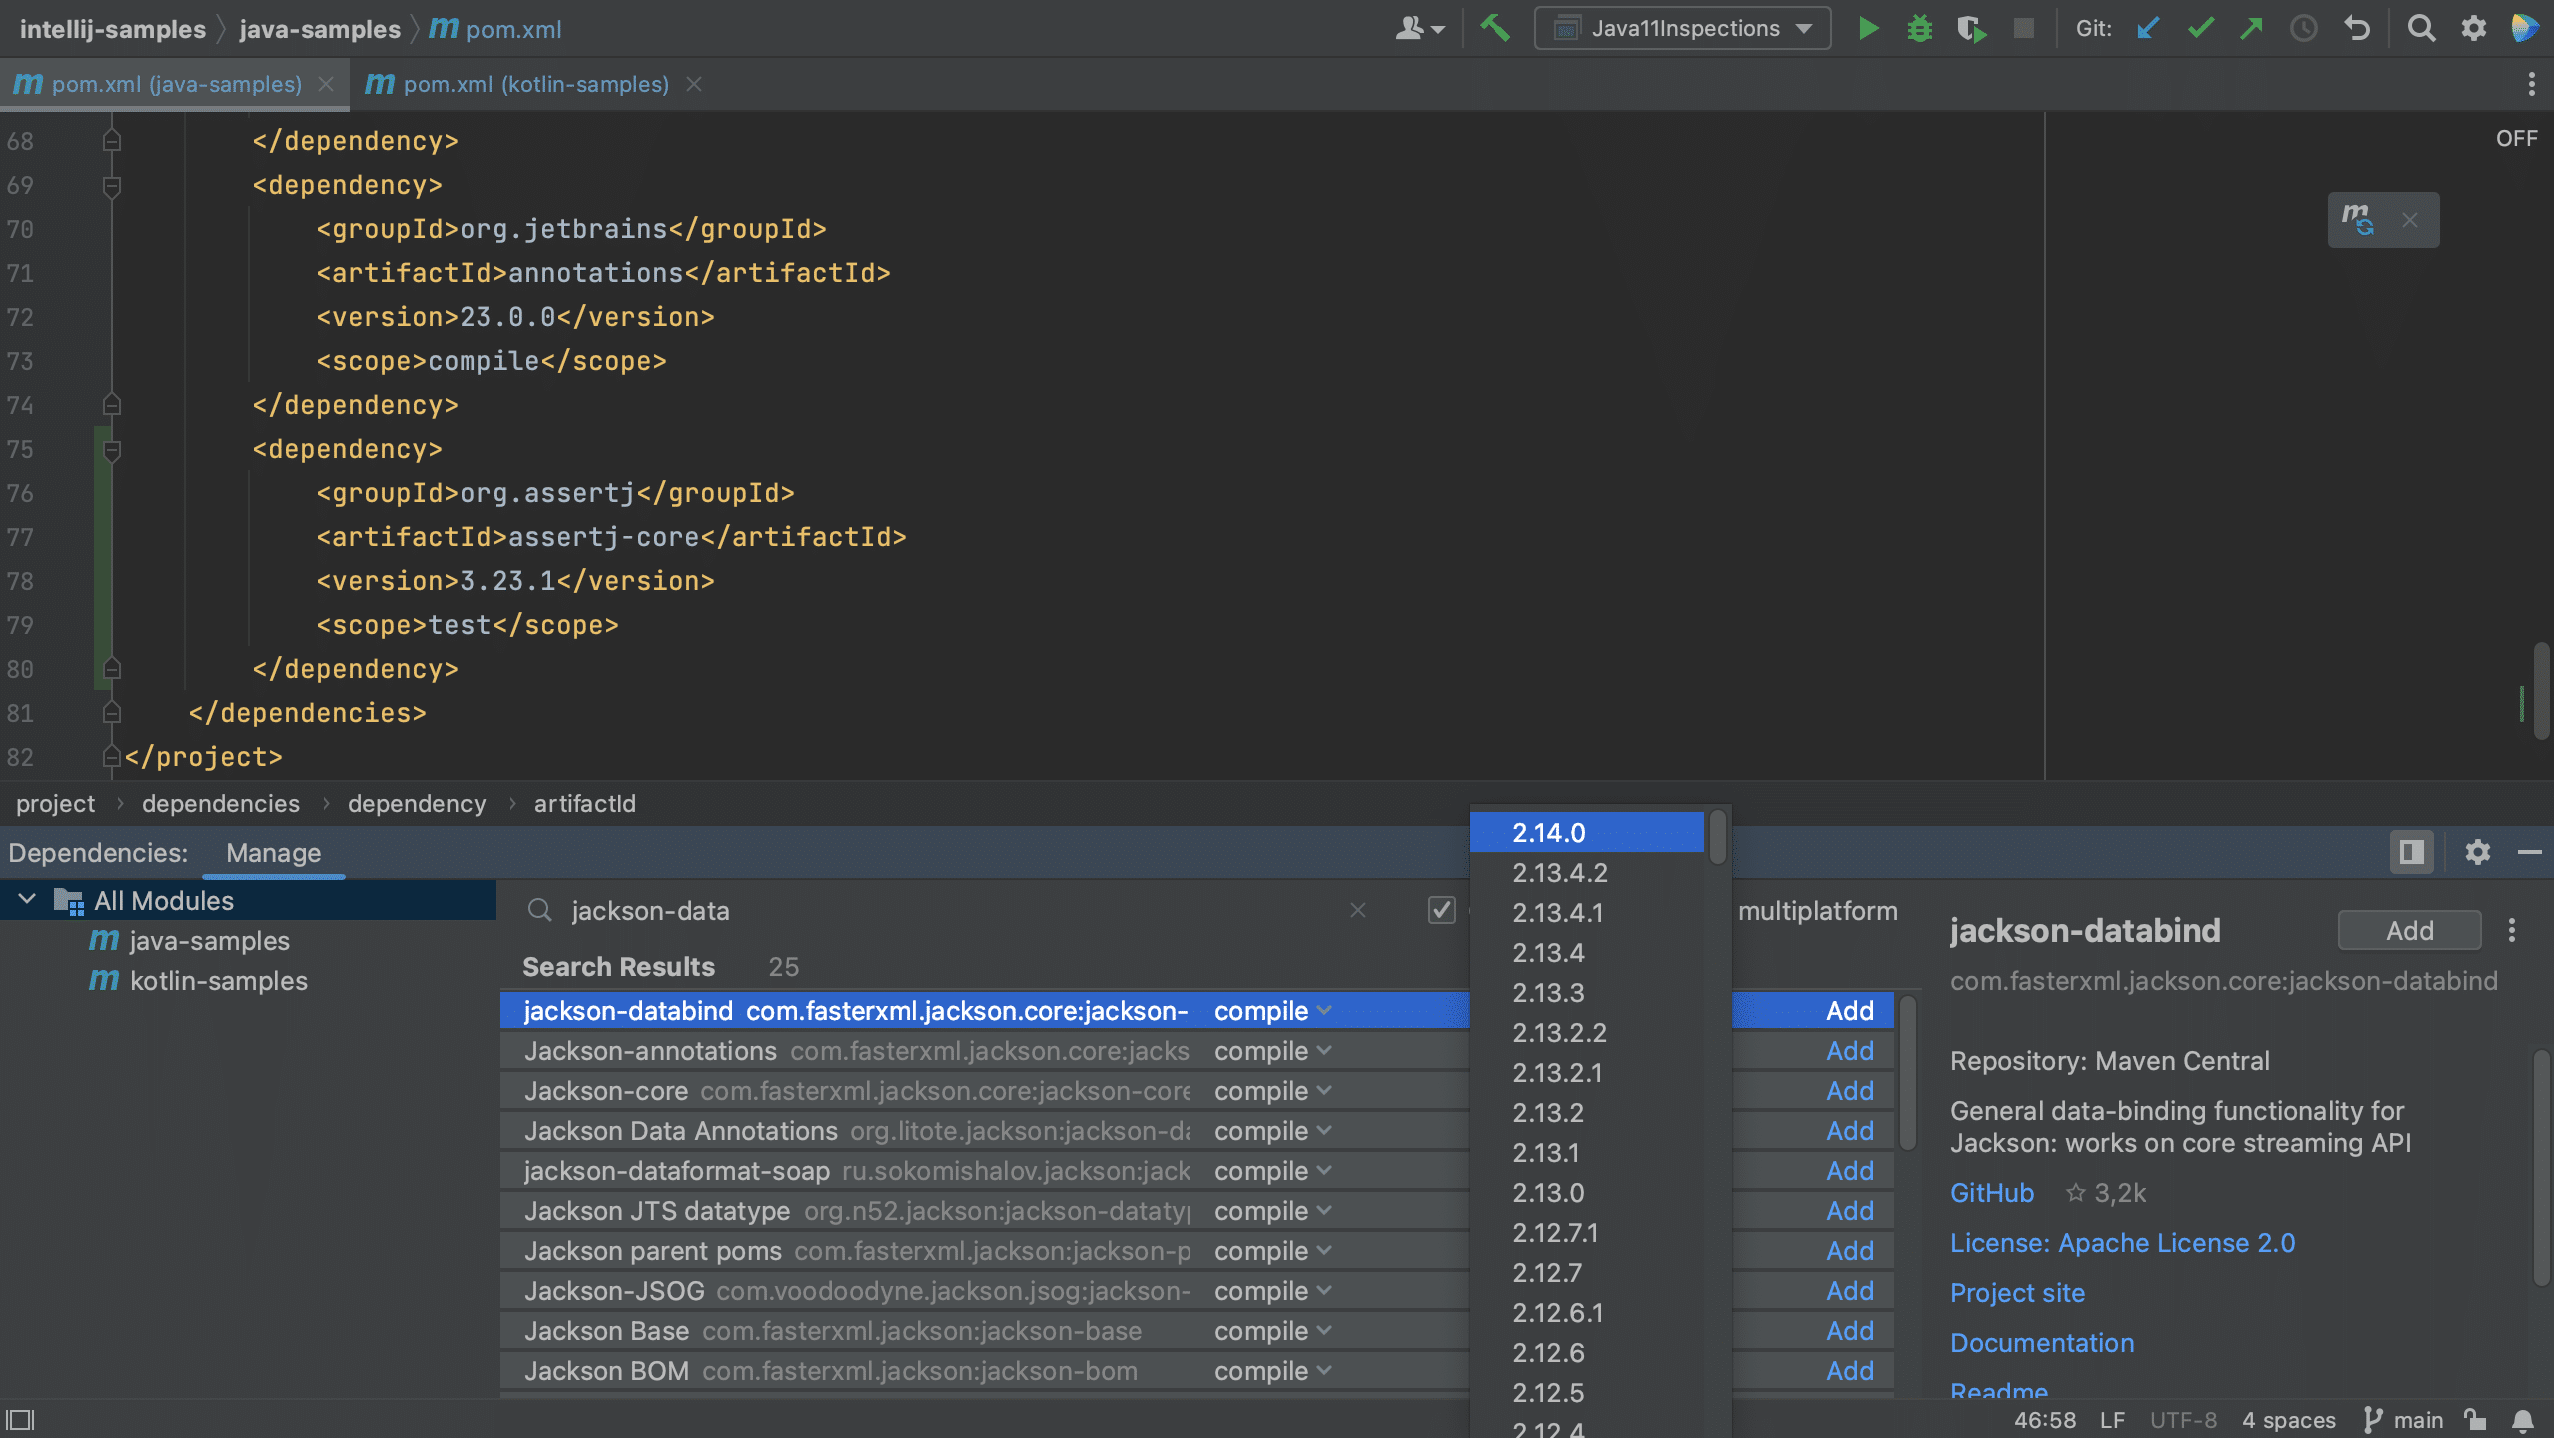Click the search results list scrollbar
The image size is (2554, 1438).
coord(1907,1072)
